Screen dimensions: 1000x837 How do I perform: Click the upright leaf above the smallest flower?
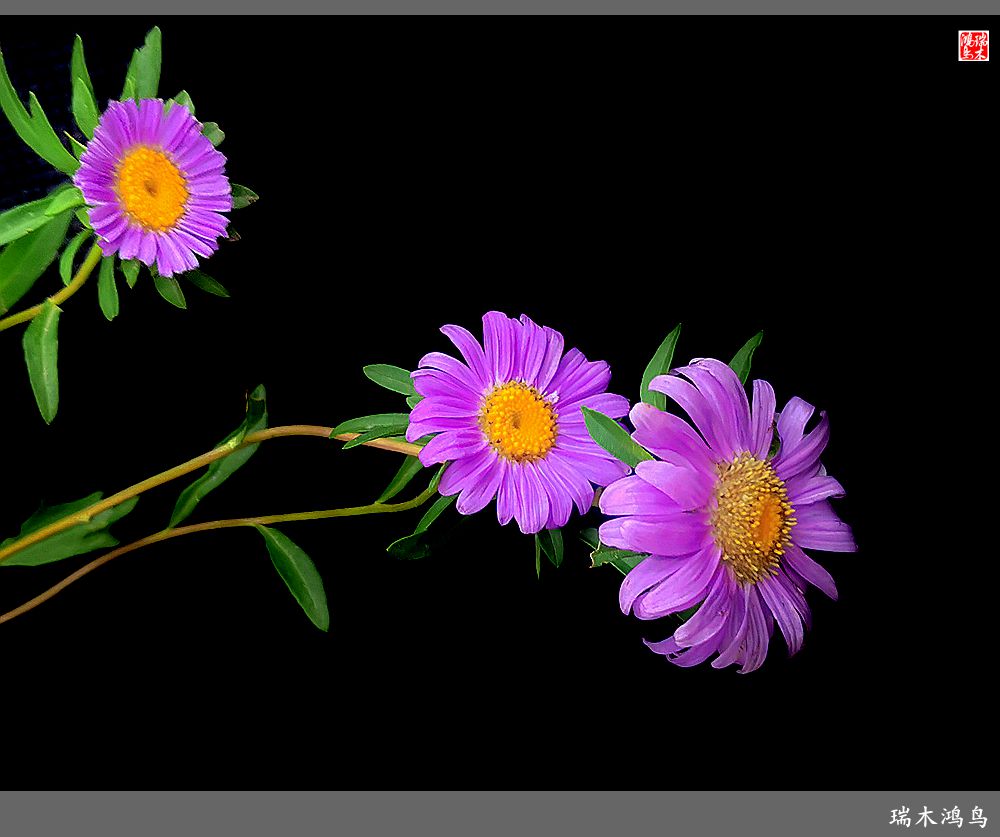coord(145,65)
